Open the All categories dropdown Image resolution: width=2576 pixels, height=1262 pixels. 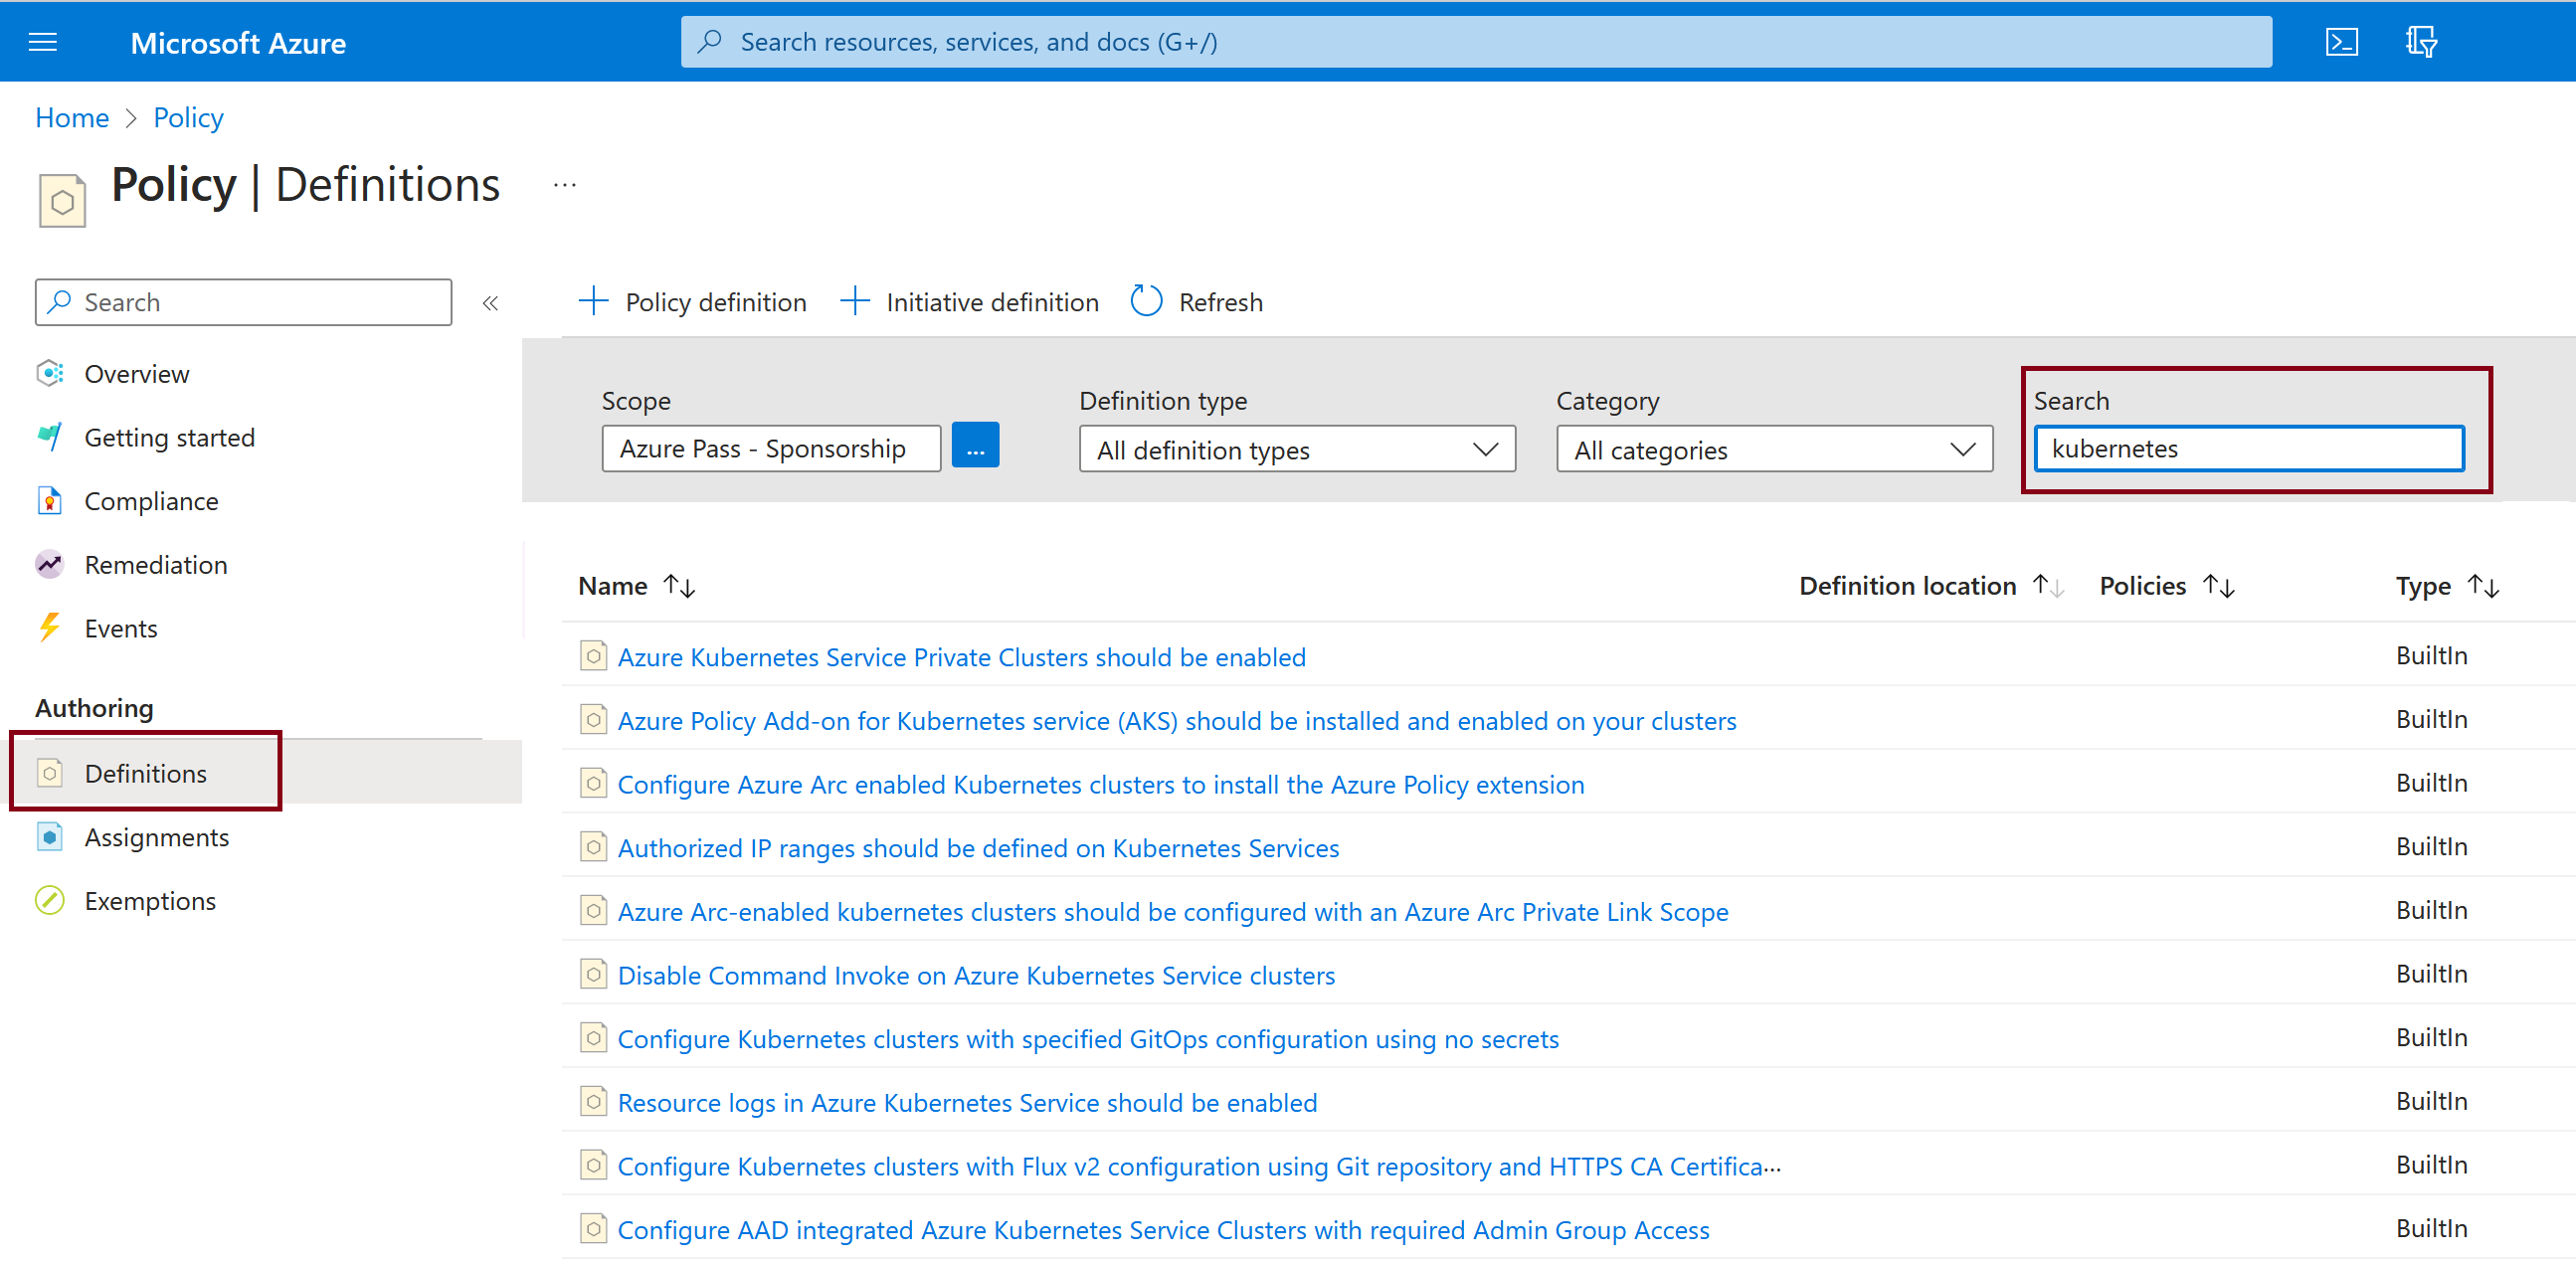1774,449
